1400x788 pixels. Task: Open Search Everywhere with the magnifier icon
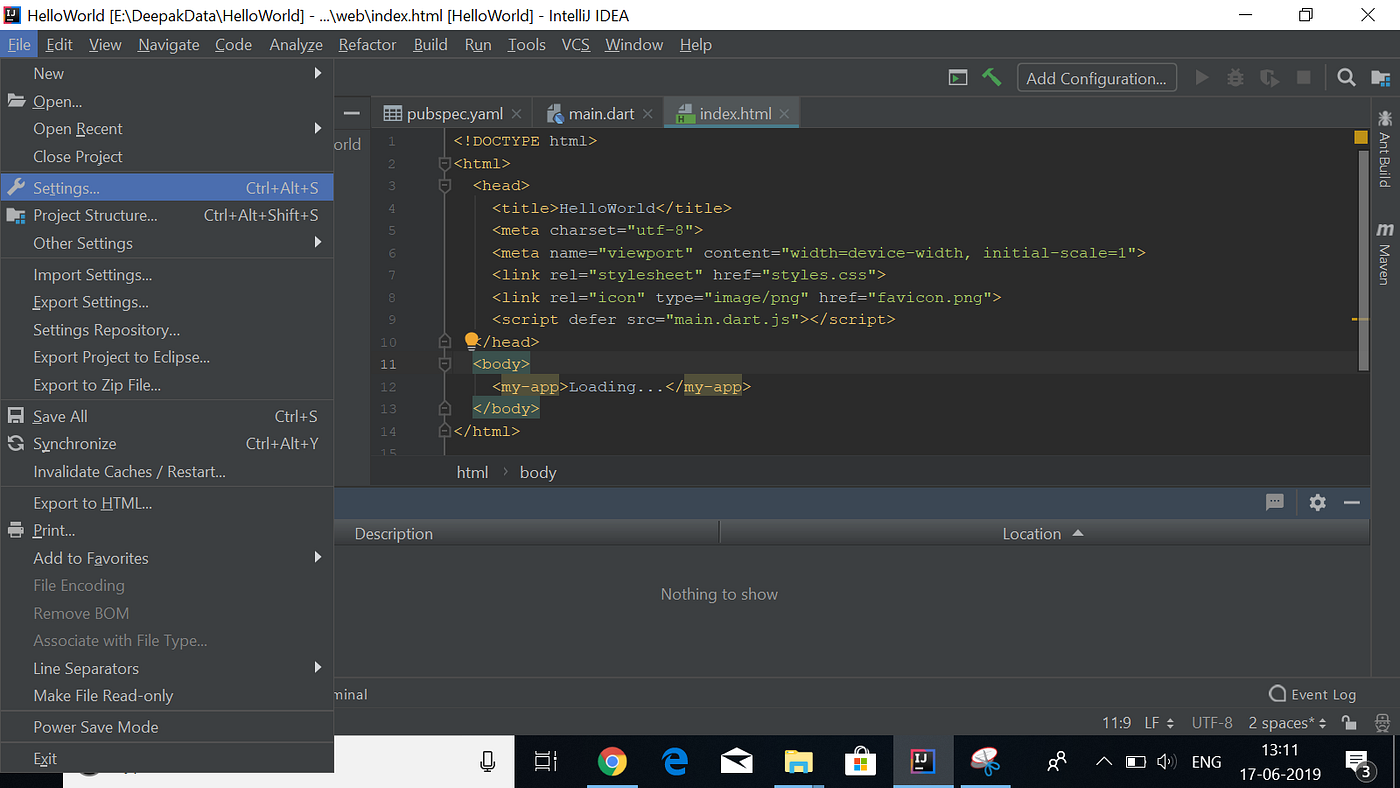pyautogui.click(x=1346, y=77)
